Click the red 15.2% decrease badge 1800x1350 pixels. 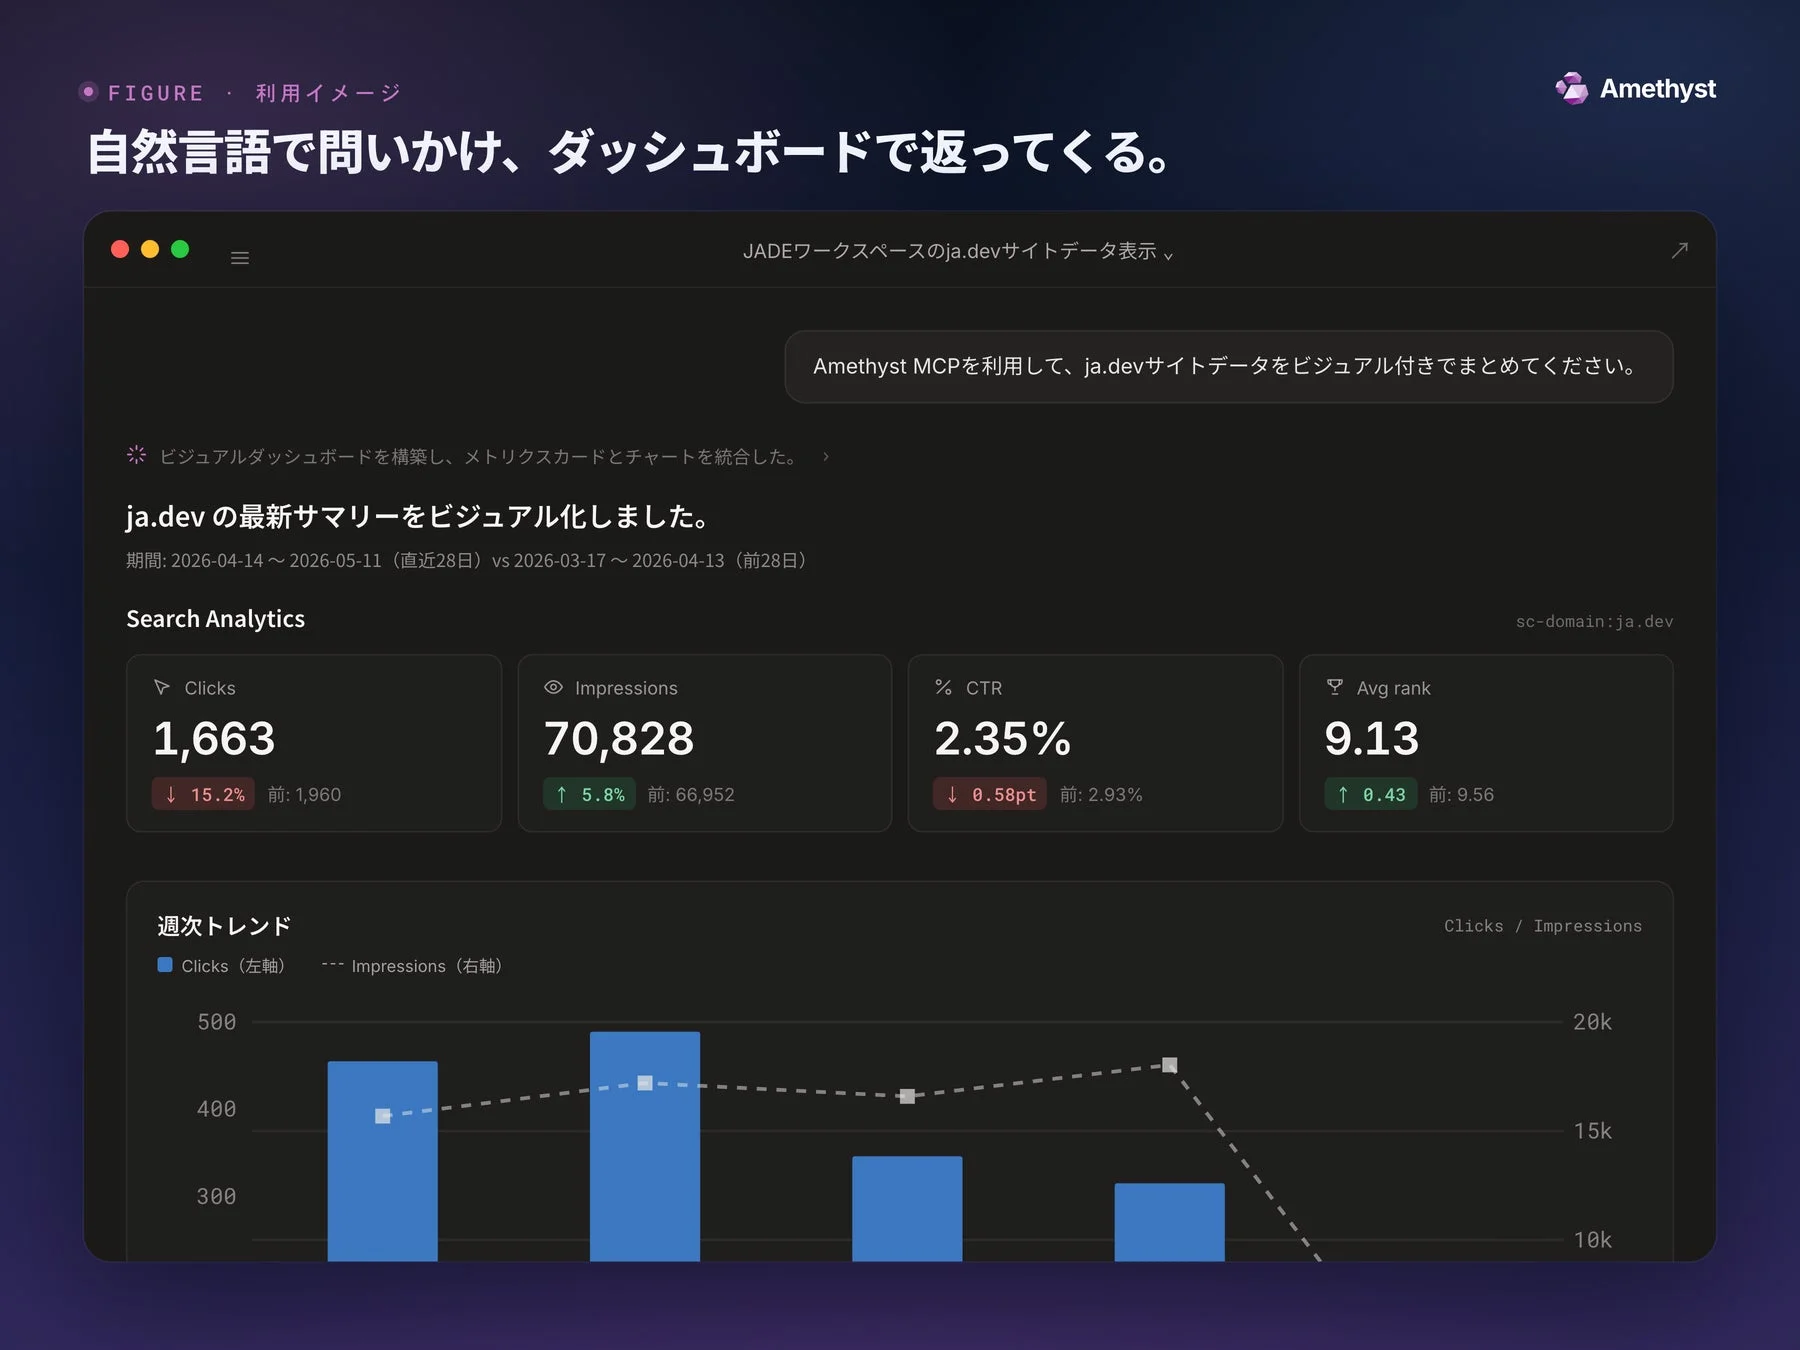[x=203, y=794]
